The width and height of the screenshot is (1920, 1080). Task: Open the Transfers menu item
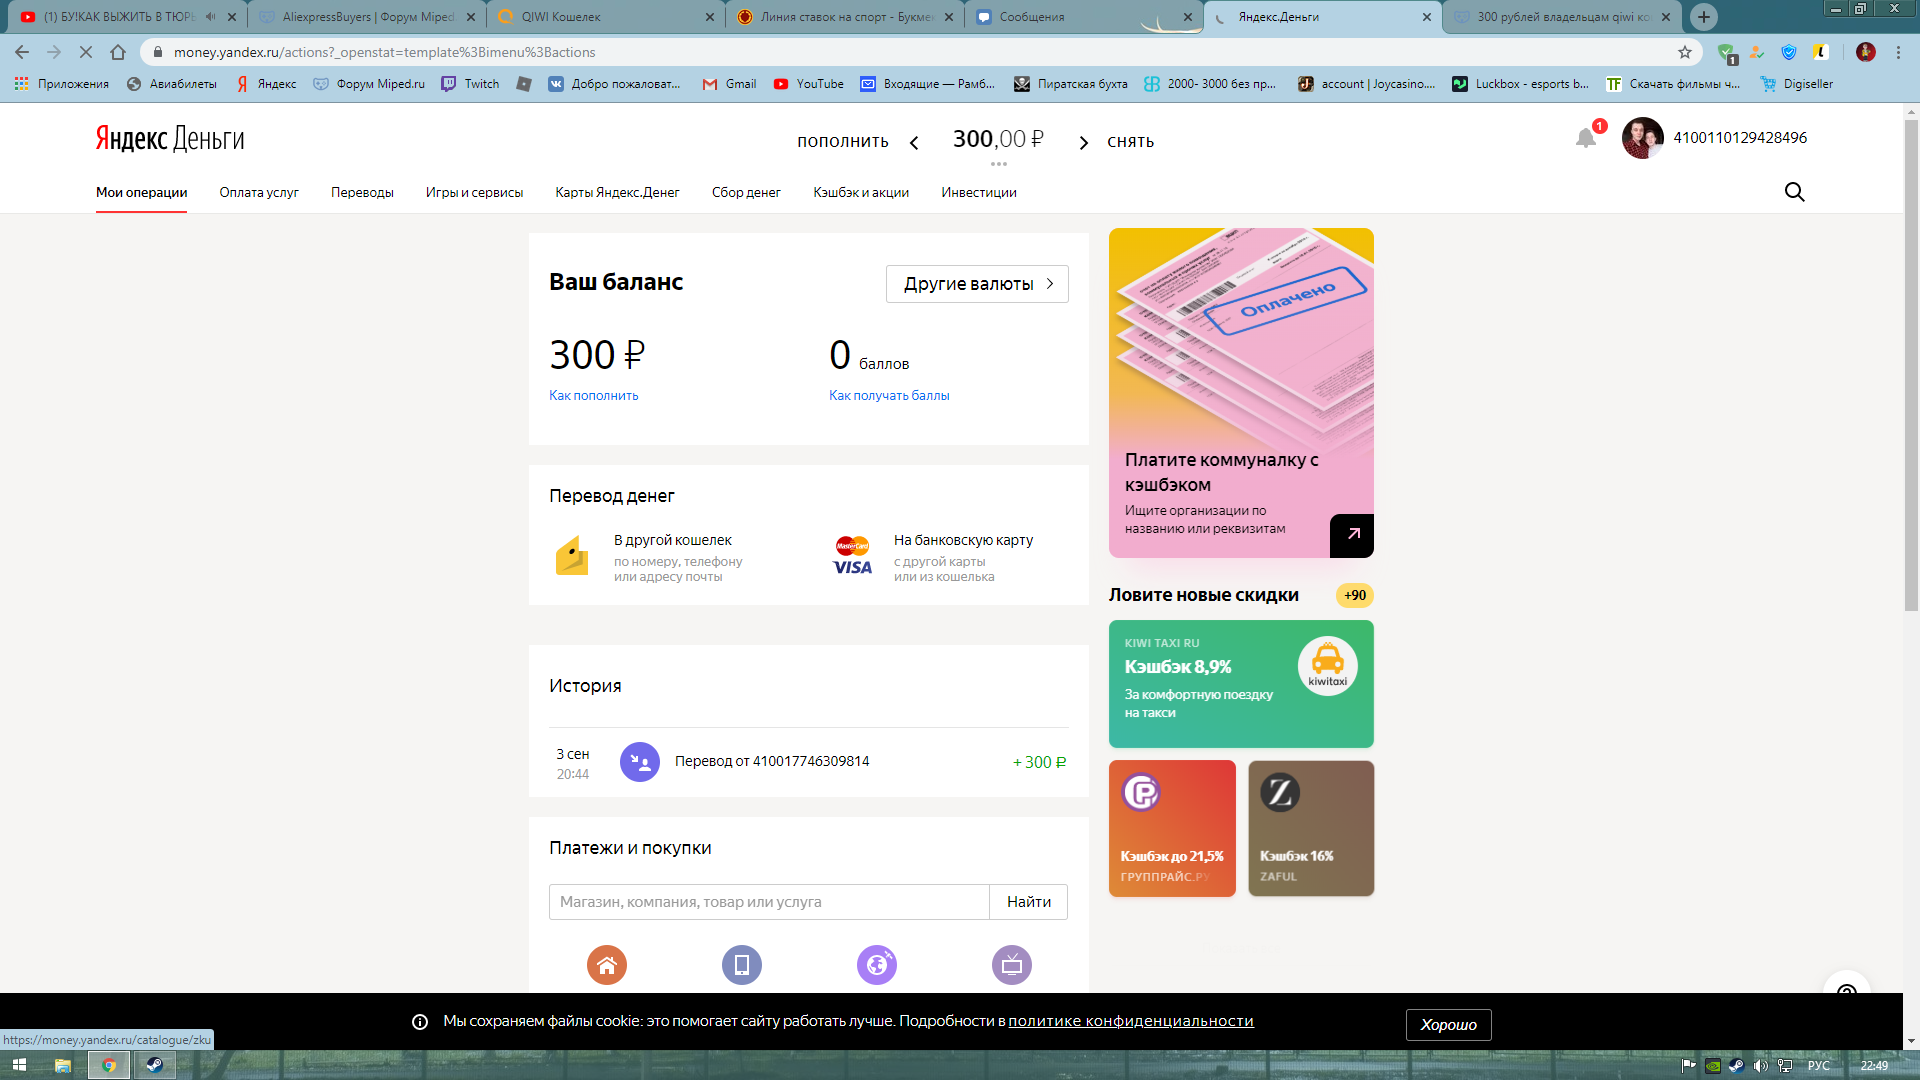pyautogui.click(x=362, y=193)
